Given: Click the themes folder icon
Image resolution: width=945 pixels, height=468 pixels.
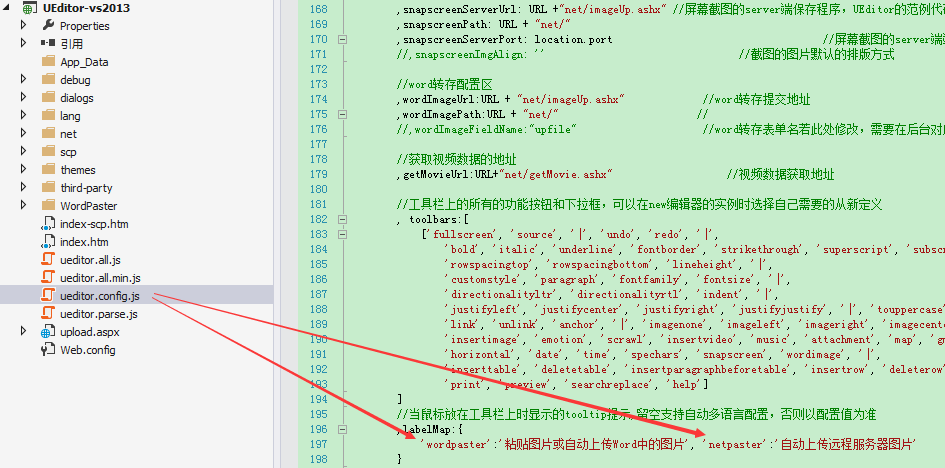Looking at the screenshot, I should pos(48,170).
